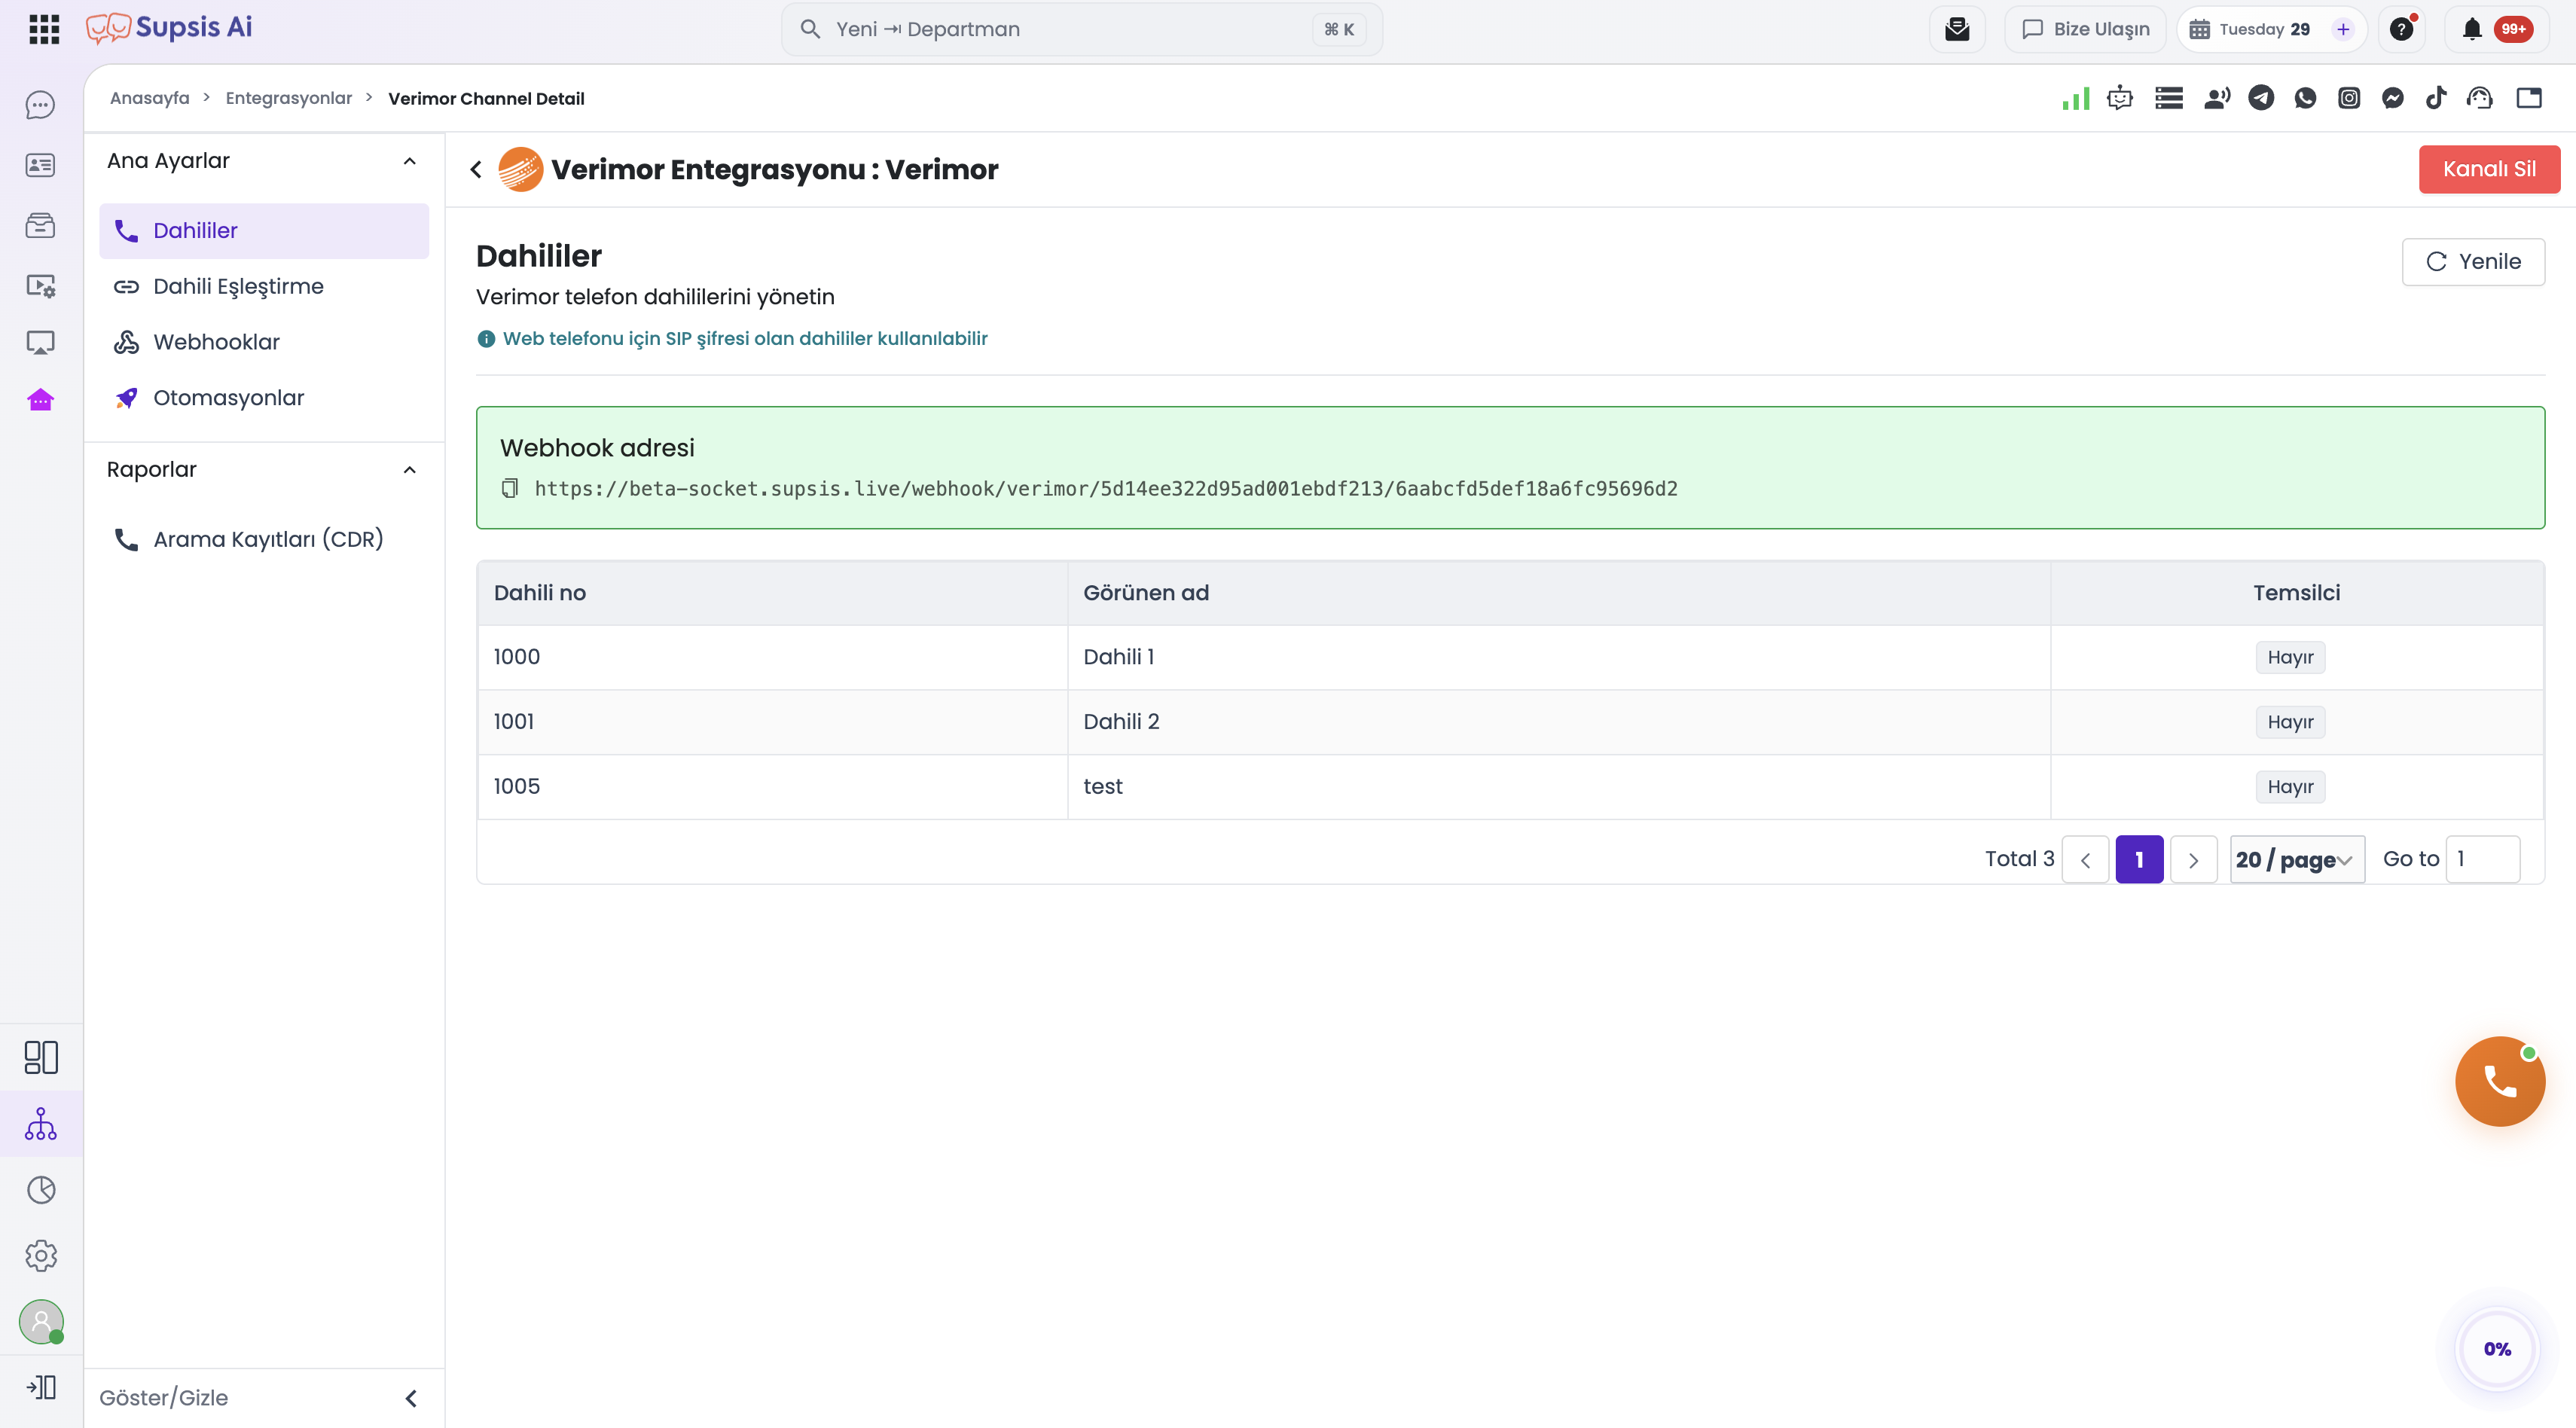This screenshot has width=2576, height=1428.
Task: Open Otomasyonlar menu item
Action: tap(264, 398)
